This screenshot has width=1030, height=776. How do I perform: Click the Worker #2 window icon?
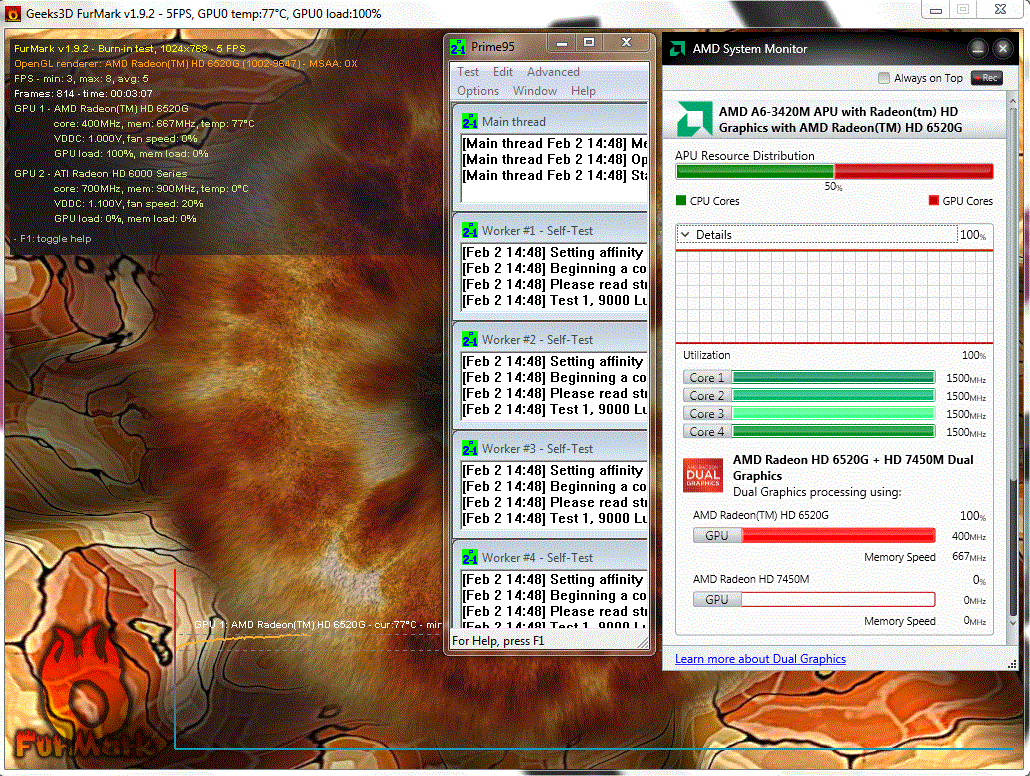[x=470, y=340]
